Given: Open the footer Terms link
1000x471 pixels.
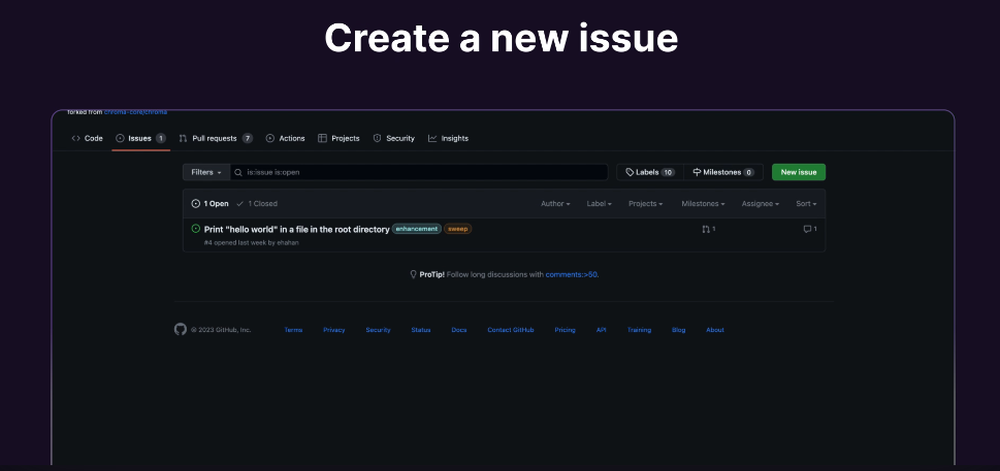Looking at the screenshot, I should pos(293,330).
